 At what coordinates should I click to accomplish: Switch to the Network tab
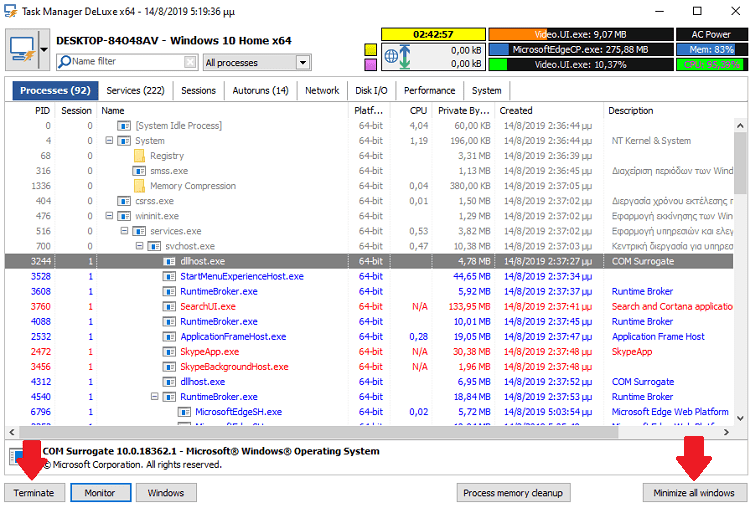point(322,90)
